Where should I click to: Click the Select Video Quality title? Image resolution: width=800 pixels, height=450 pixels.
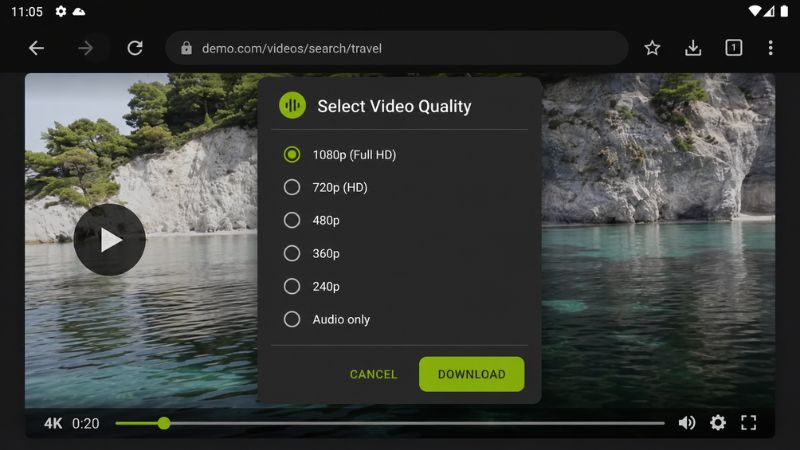click(394, 106)
